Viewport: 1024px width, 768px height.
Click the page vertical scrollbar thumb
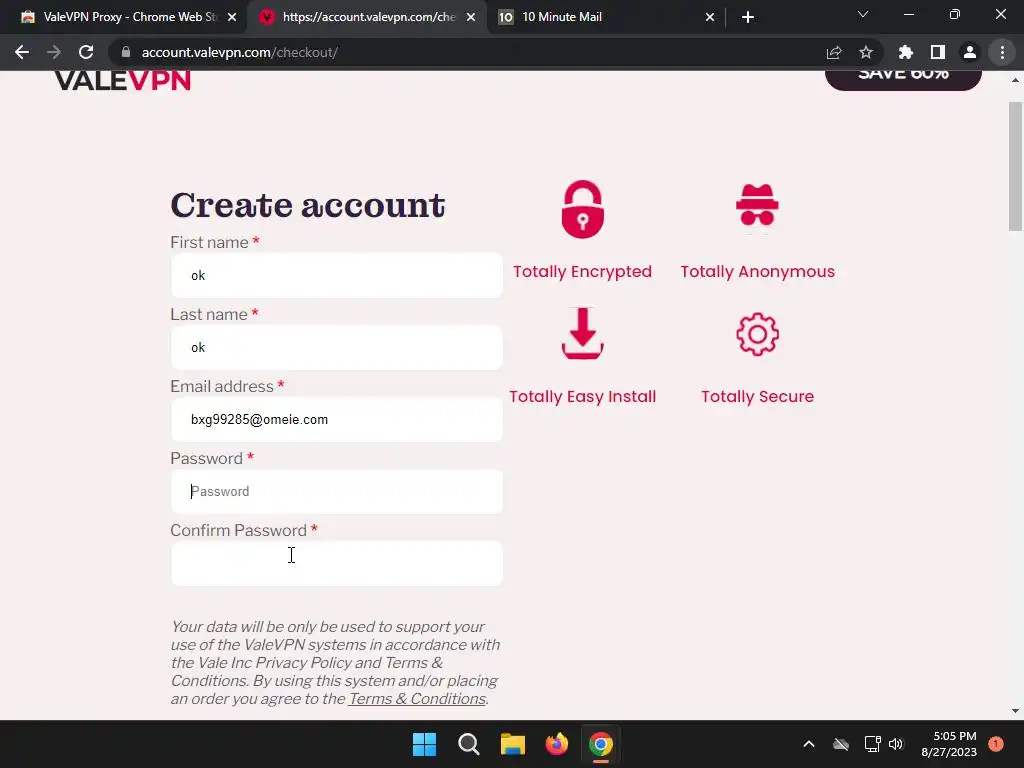(x=1015, y=167)
